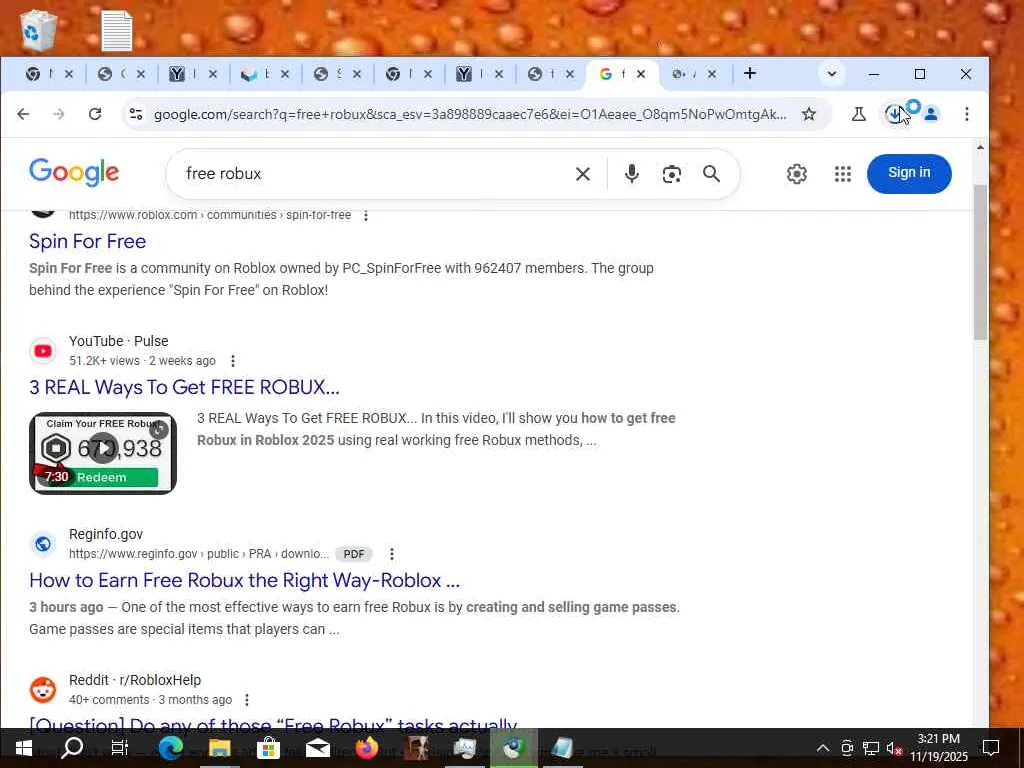This screenshot has width=1024, height=768.
Task: Open the Google apps grid
Action: (x=842, y=174)
